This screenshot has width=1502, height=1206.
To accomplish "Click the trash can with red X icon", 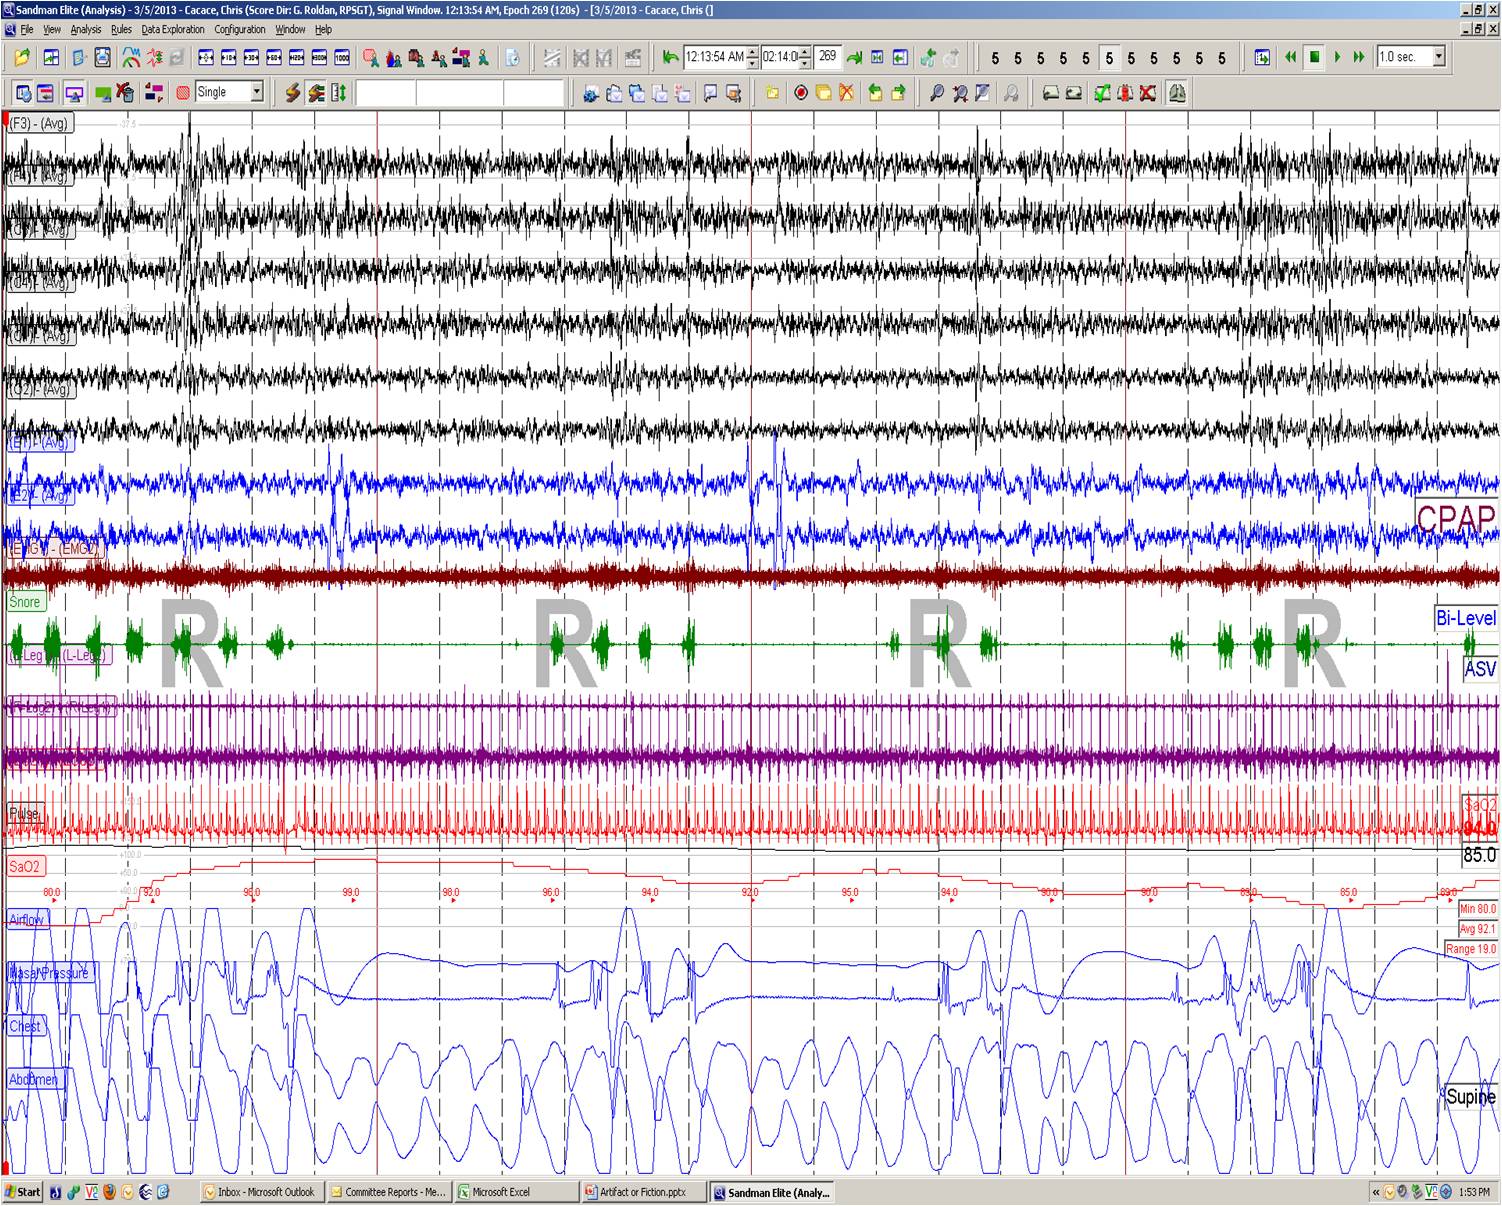I will [124, 93].
